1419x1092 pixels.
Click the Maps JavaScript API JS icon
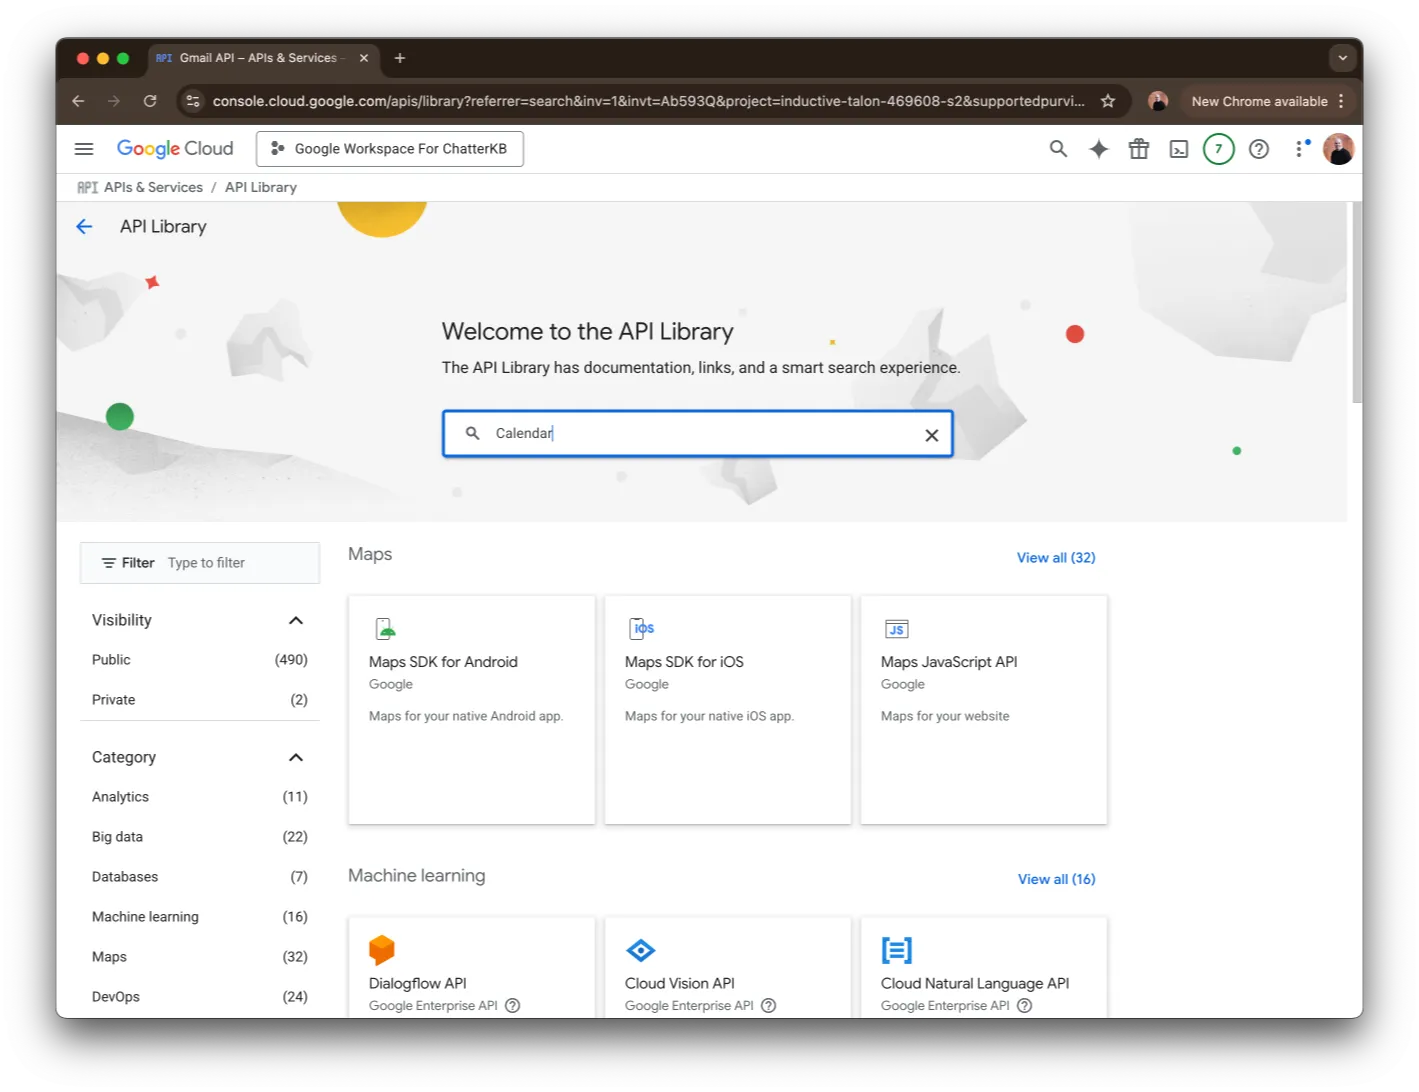tap(897, 629)
